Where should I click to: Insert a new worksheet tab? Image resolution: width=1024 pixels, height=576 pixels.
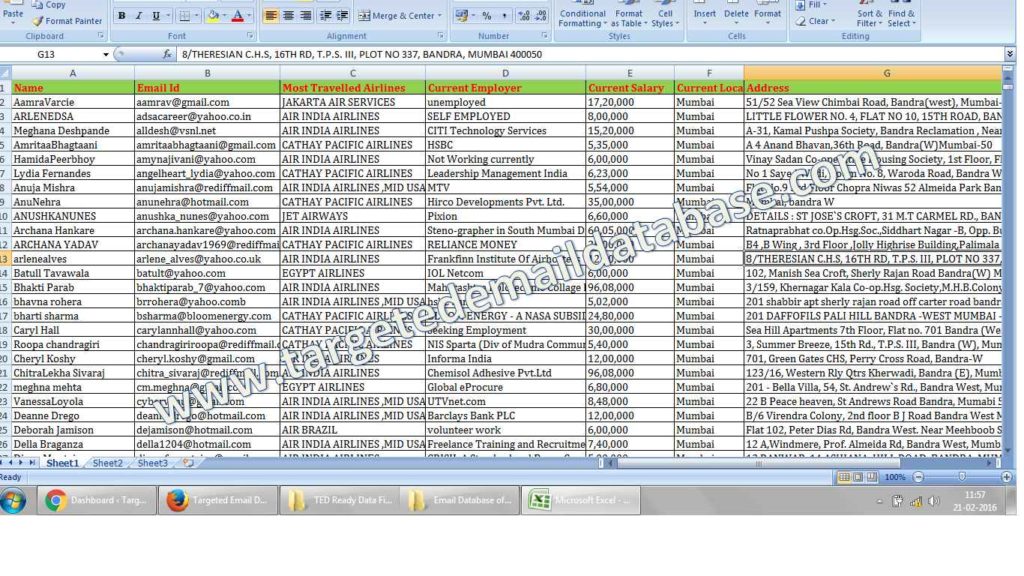tap(189, 463)
